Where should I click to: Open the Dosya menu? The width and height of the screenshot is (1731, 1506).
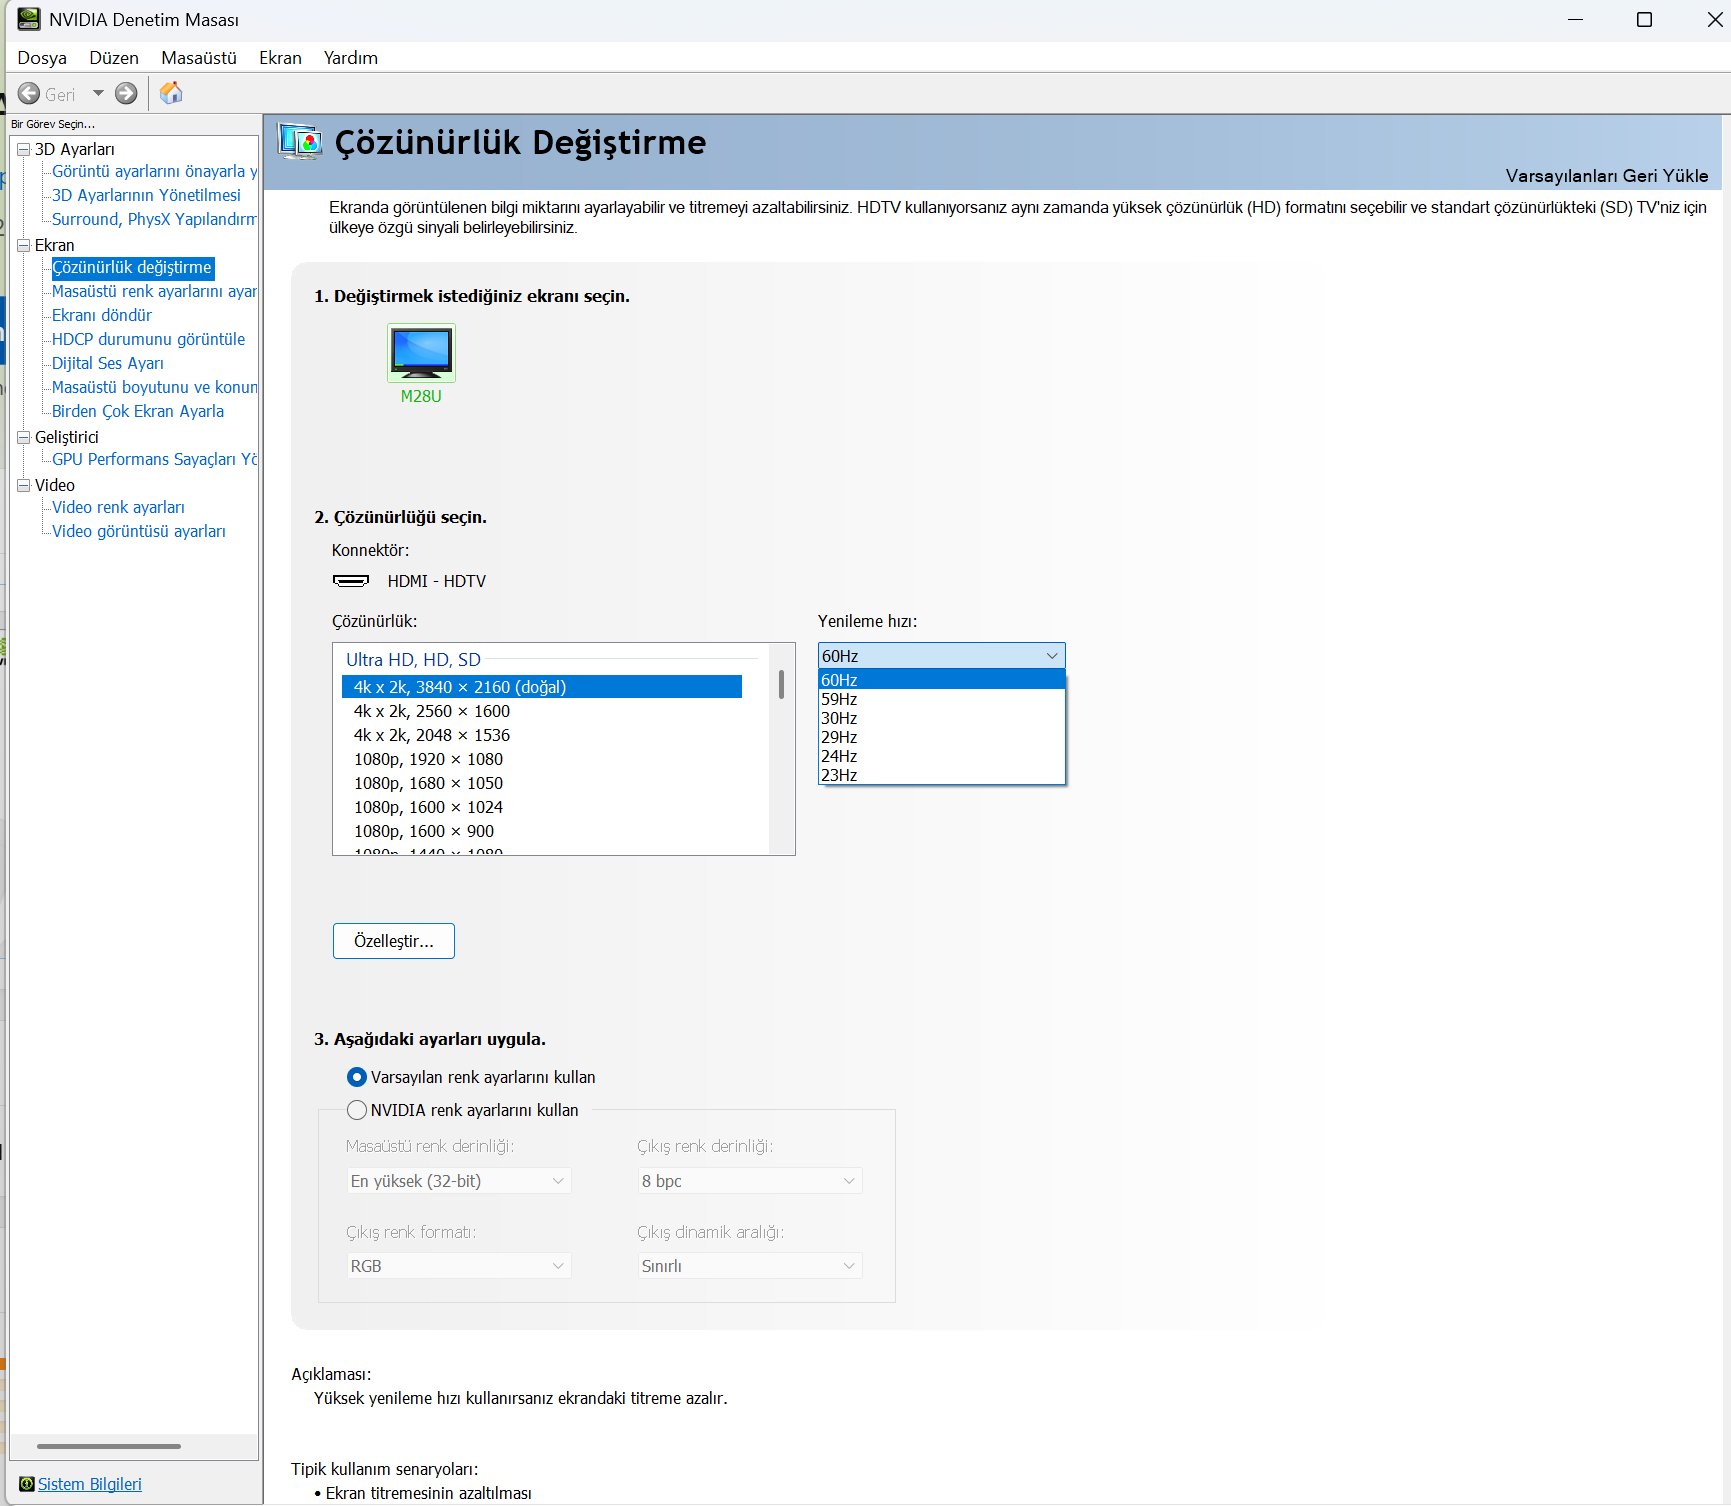click(x=42, y=58)
